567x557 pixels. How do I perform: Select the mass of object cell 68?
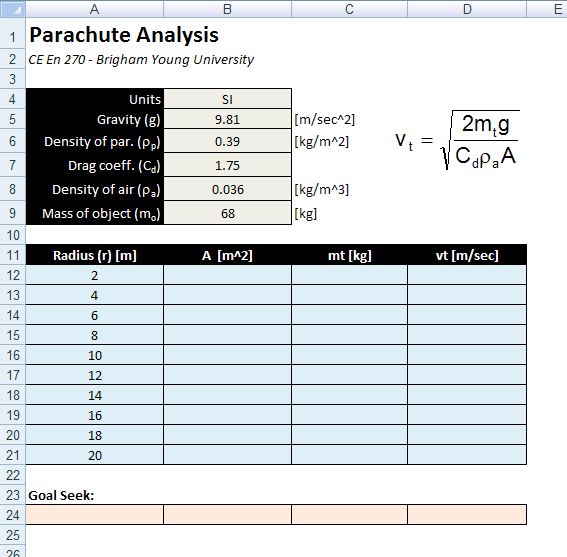(x=227, y=213)
